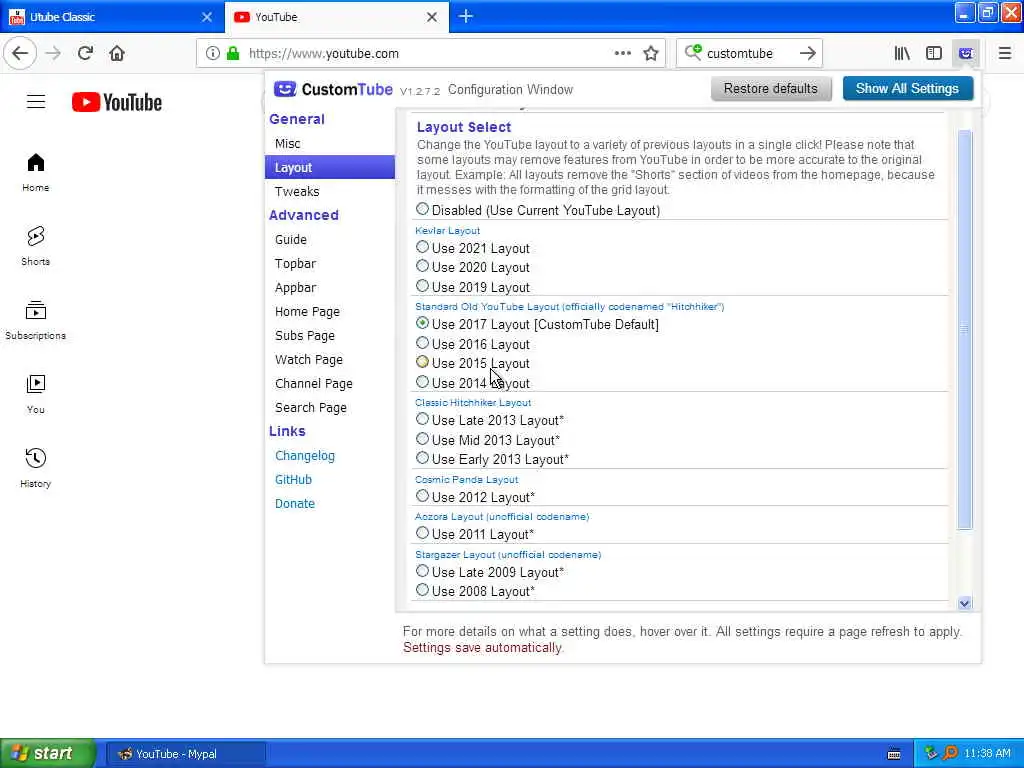
Task: Open You section in YouTube sidebar
Action: click(35, 394)
